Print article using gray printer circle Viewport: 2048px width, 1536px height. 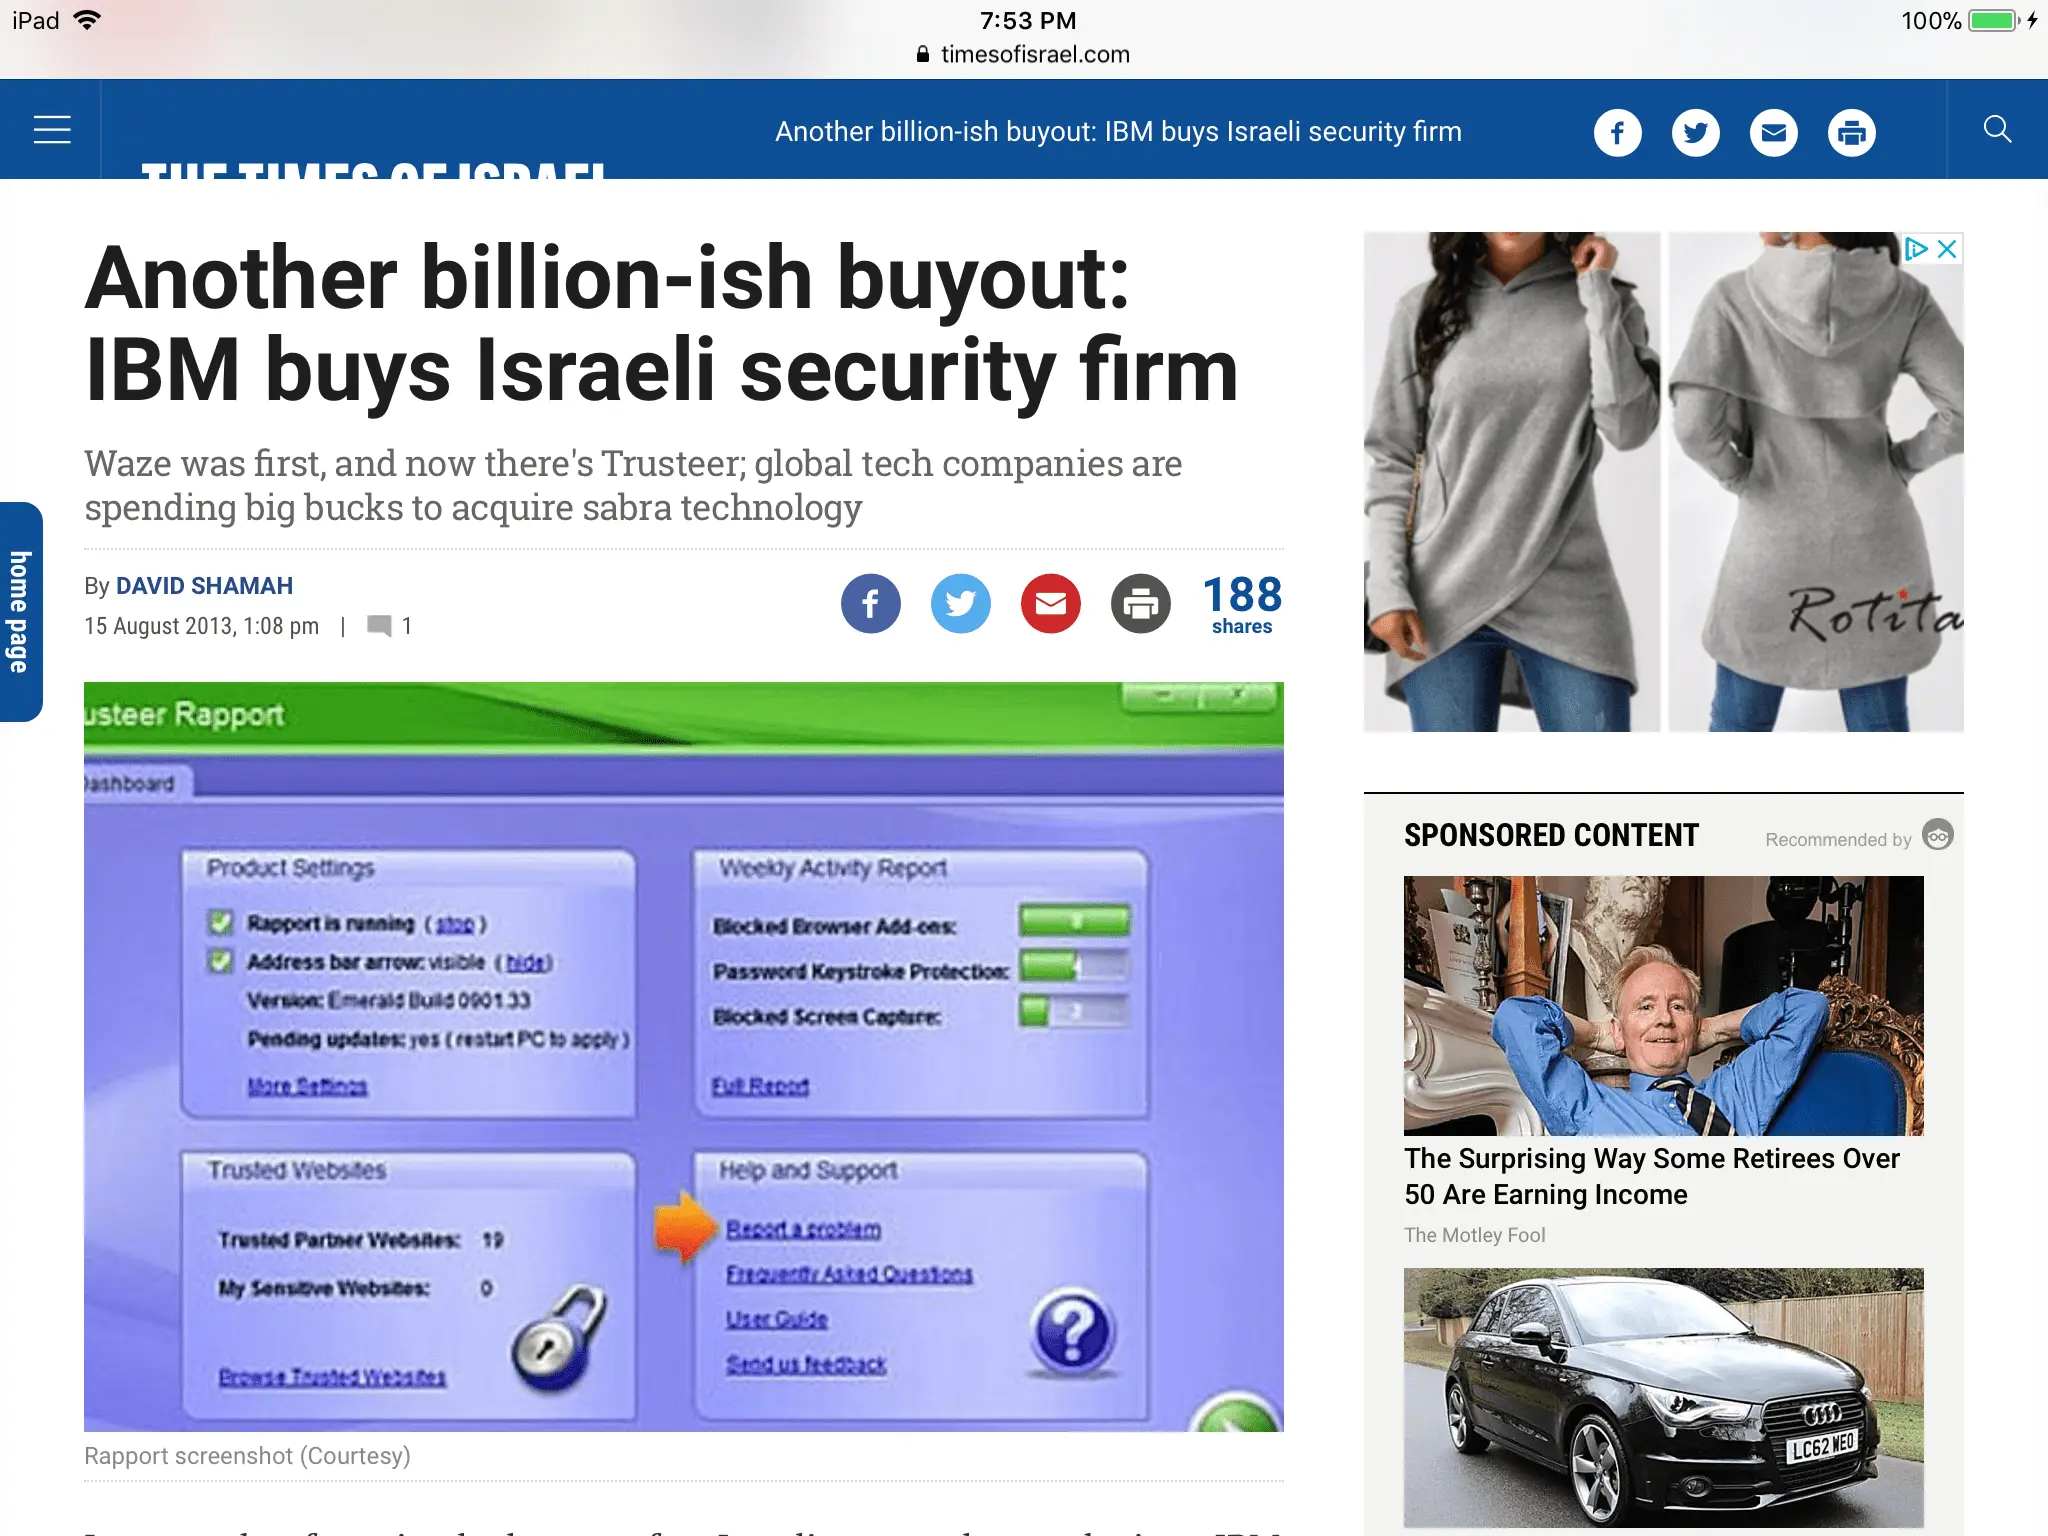tap(1140, 603)
